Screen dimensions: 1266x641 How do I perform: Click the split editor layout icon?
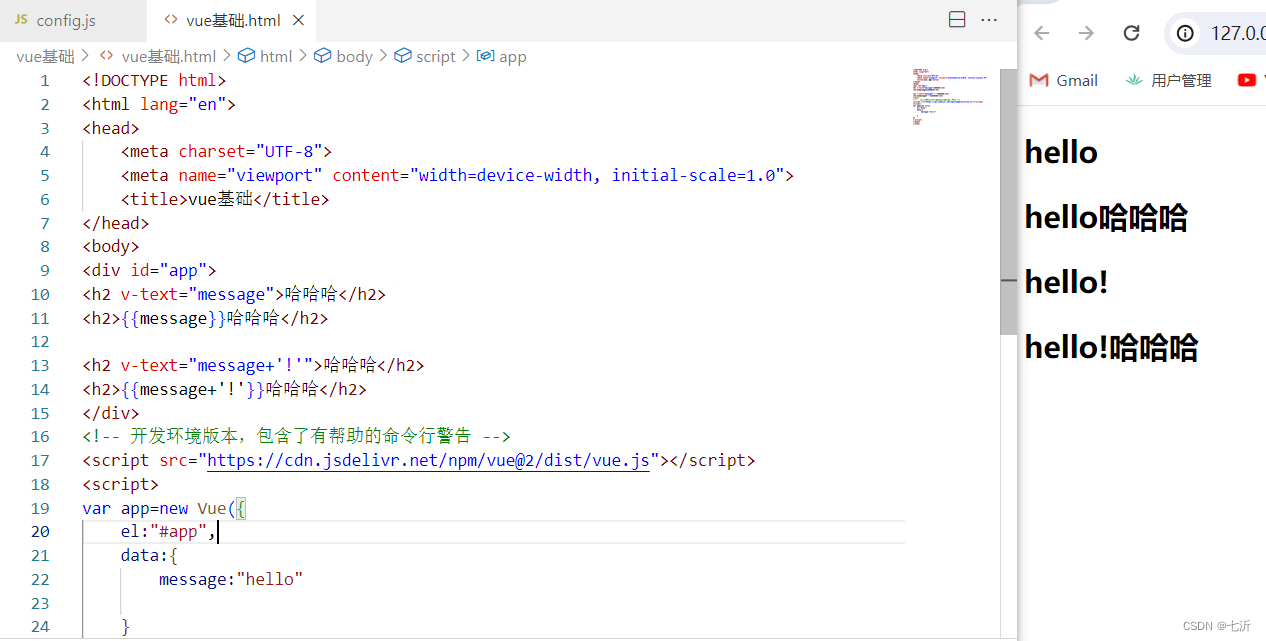pyautogui.click(x=957, y=19)
